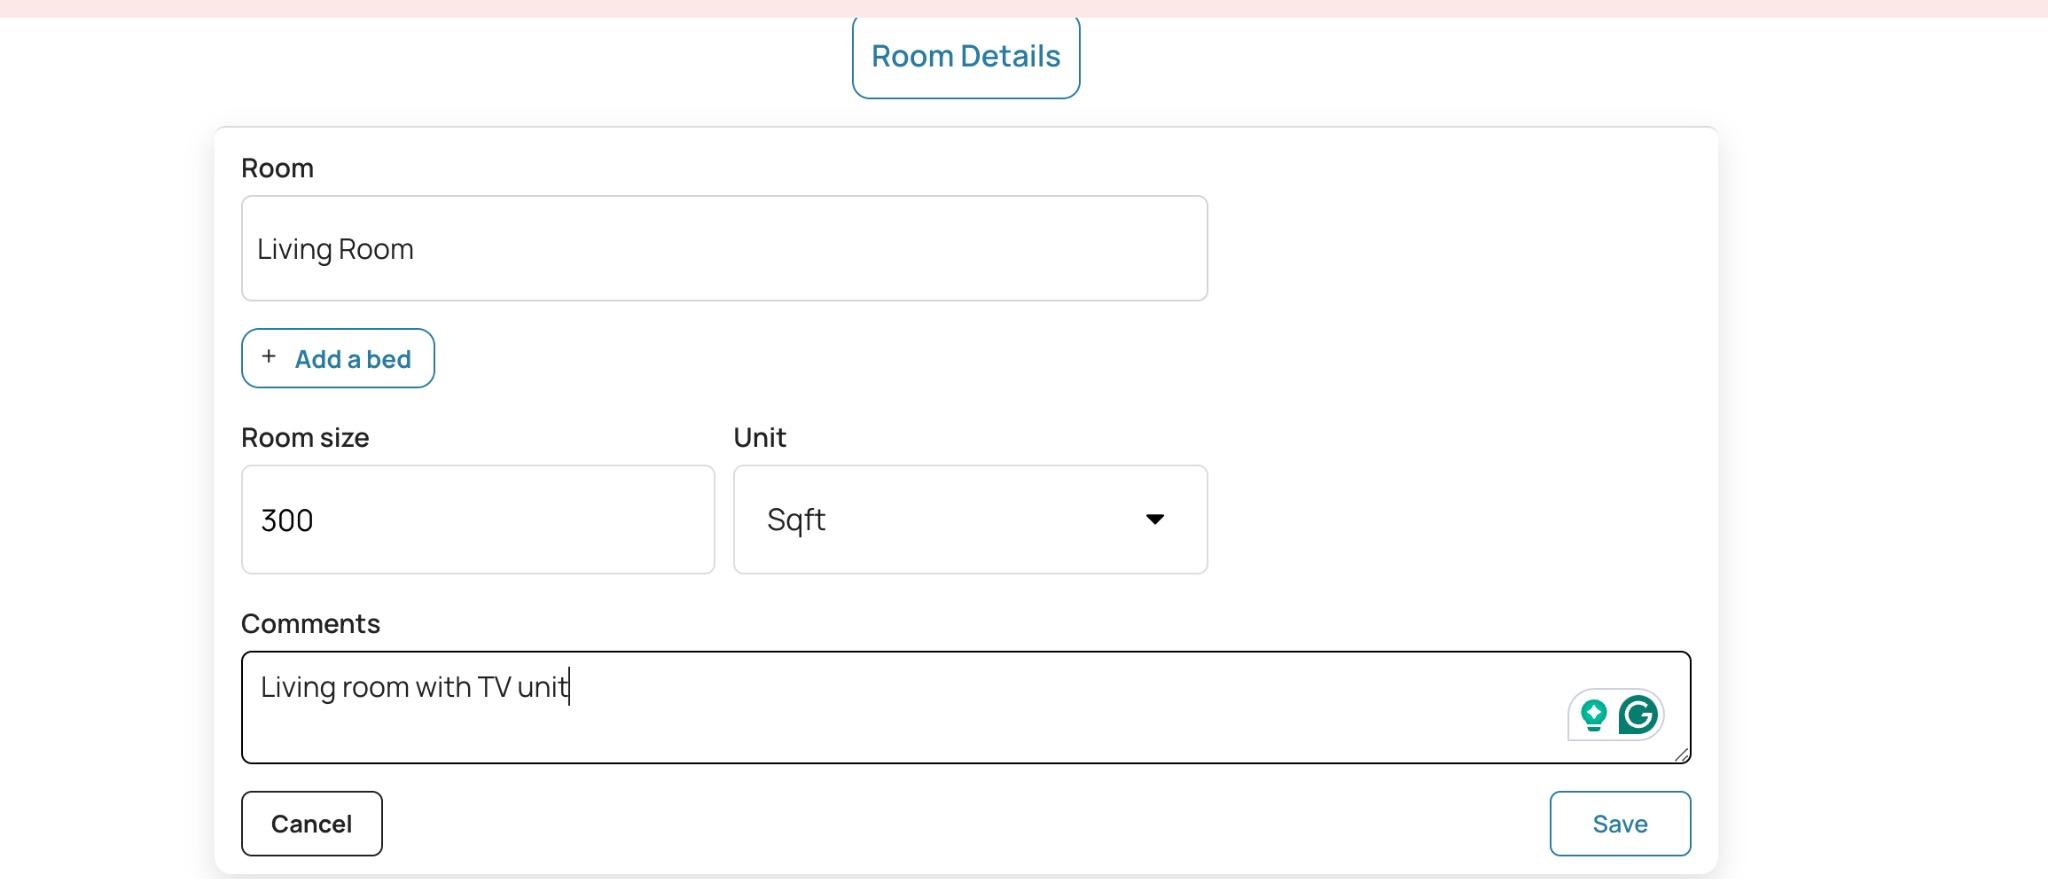
Task: Click the Room size field showing 300
Action: [477, 519]
